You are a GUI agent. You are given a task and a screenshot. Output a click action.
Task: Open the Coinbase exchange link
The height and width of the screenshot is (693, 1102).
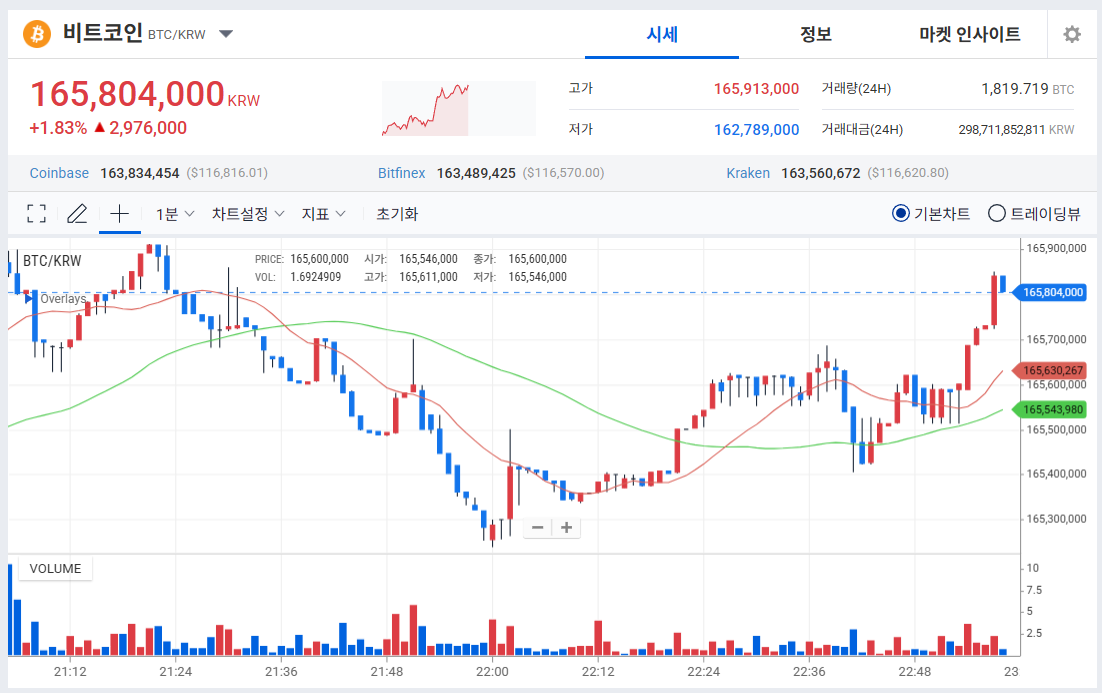59,173
